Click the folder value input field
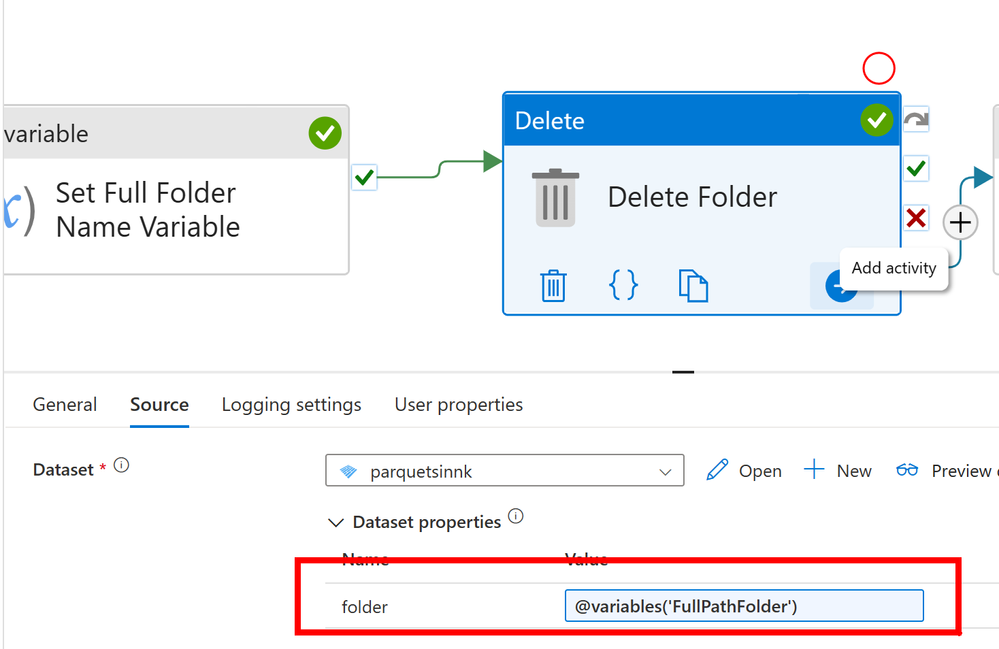Image resolution: width=999 pixels, height=649 pixels. click(x=744, y=606)
